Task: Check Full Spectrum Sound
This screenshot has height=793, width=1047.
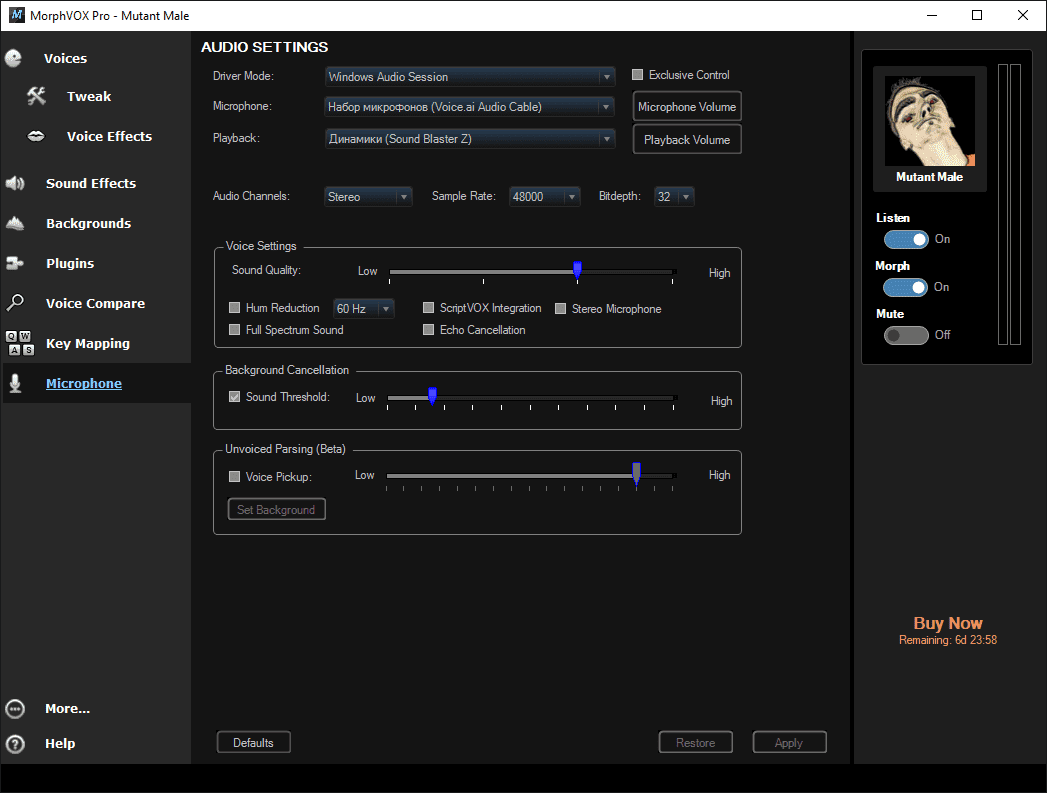Action: pos(234,329)
